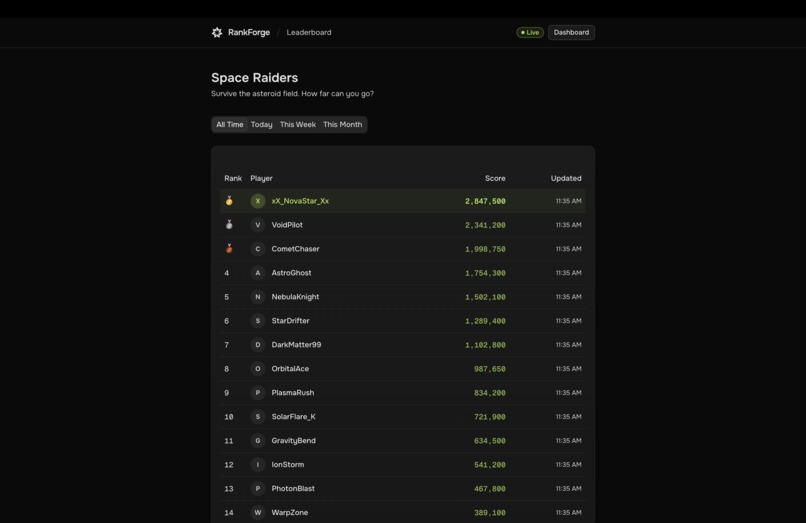This screenshot has height=523, width=806.
Task: Click the bronze medal icon beside CometChaser
Action: 229,248
